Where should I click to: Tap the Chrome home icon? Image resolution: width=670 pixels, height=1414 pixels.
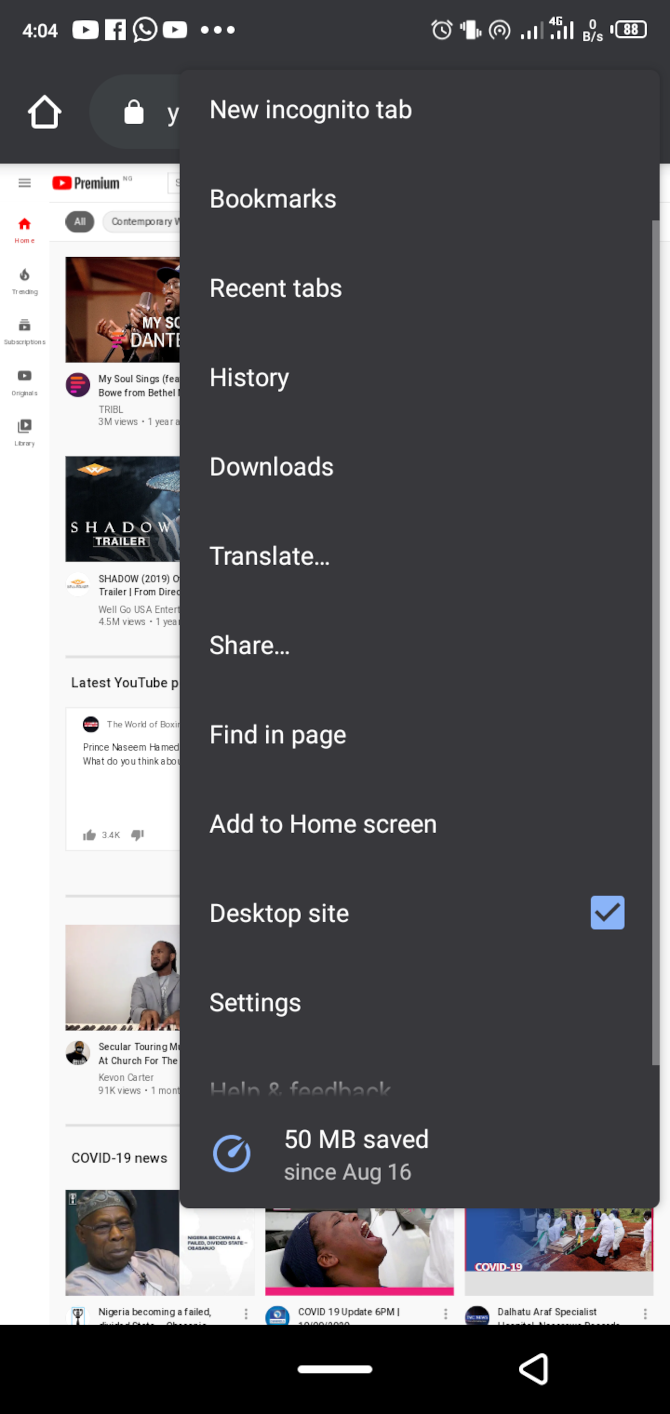click(x=45, y=112)
